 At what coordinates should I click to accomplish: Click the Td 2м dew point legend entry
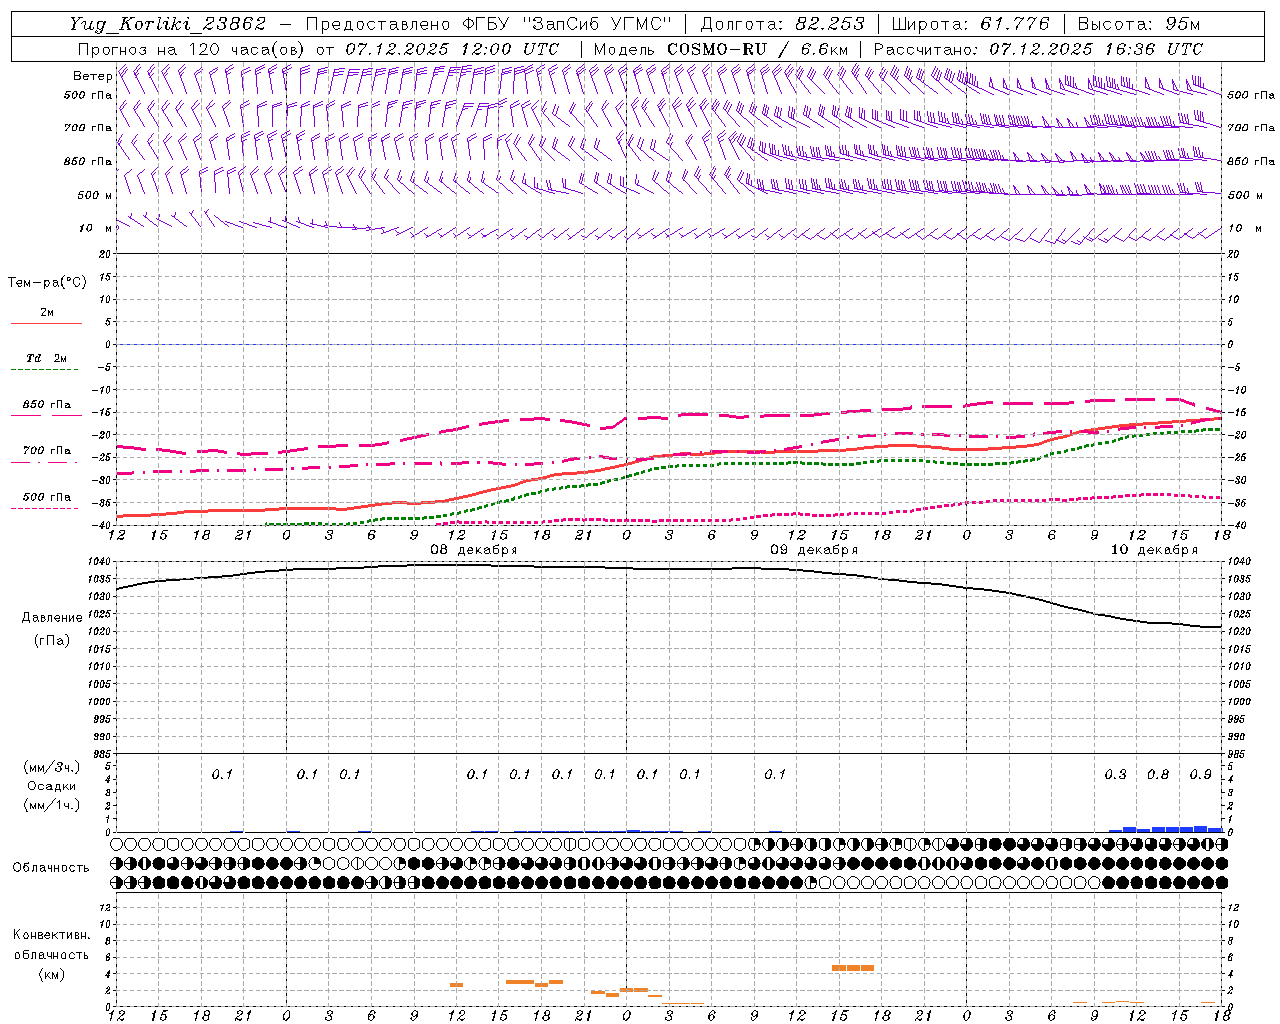click(x=47, y=358)
